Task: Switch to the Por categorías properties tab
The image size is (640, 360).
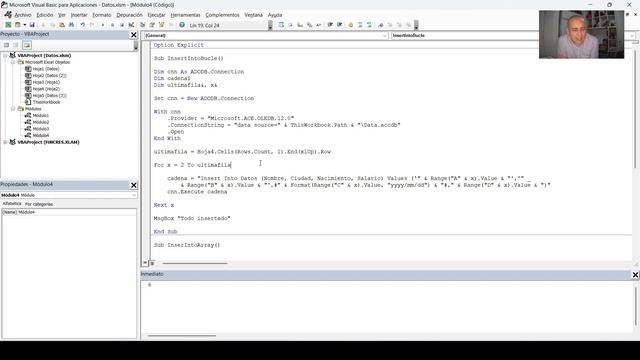Action: pyautogui.click(x=39, y=204)
